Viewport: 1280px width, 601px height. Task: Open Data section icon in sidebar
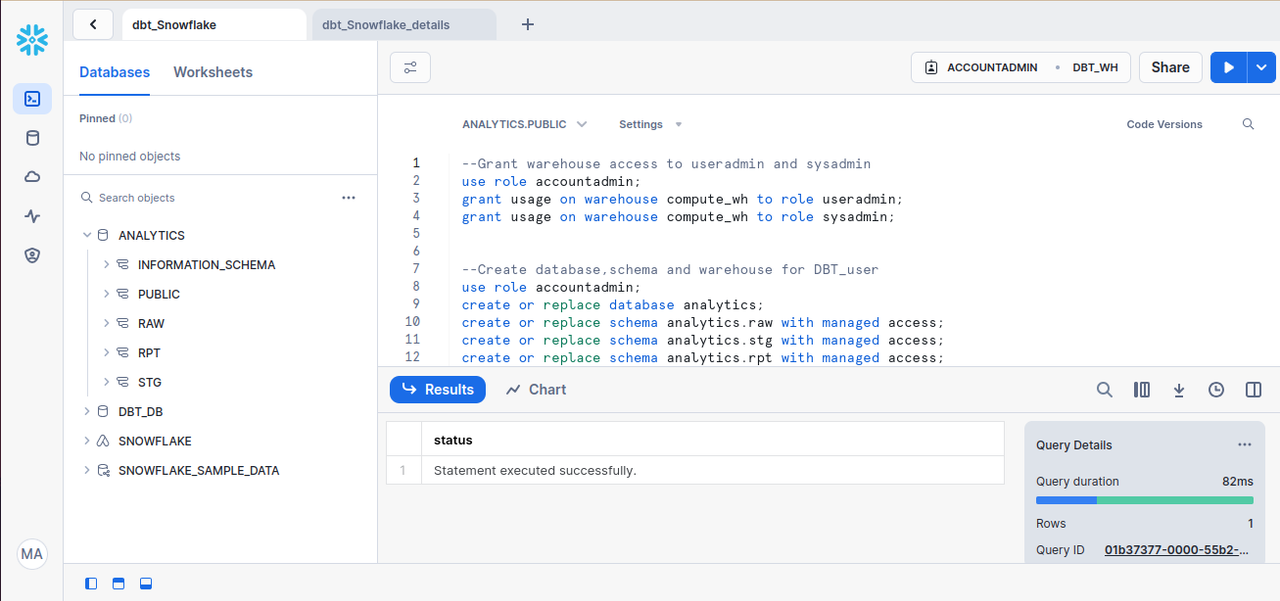tap(32, 138)
